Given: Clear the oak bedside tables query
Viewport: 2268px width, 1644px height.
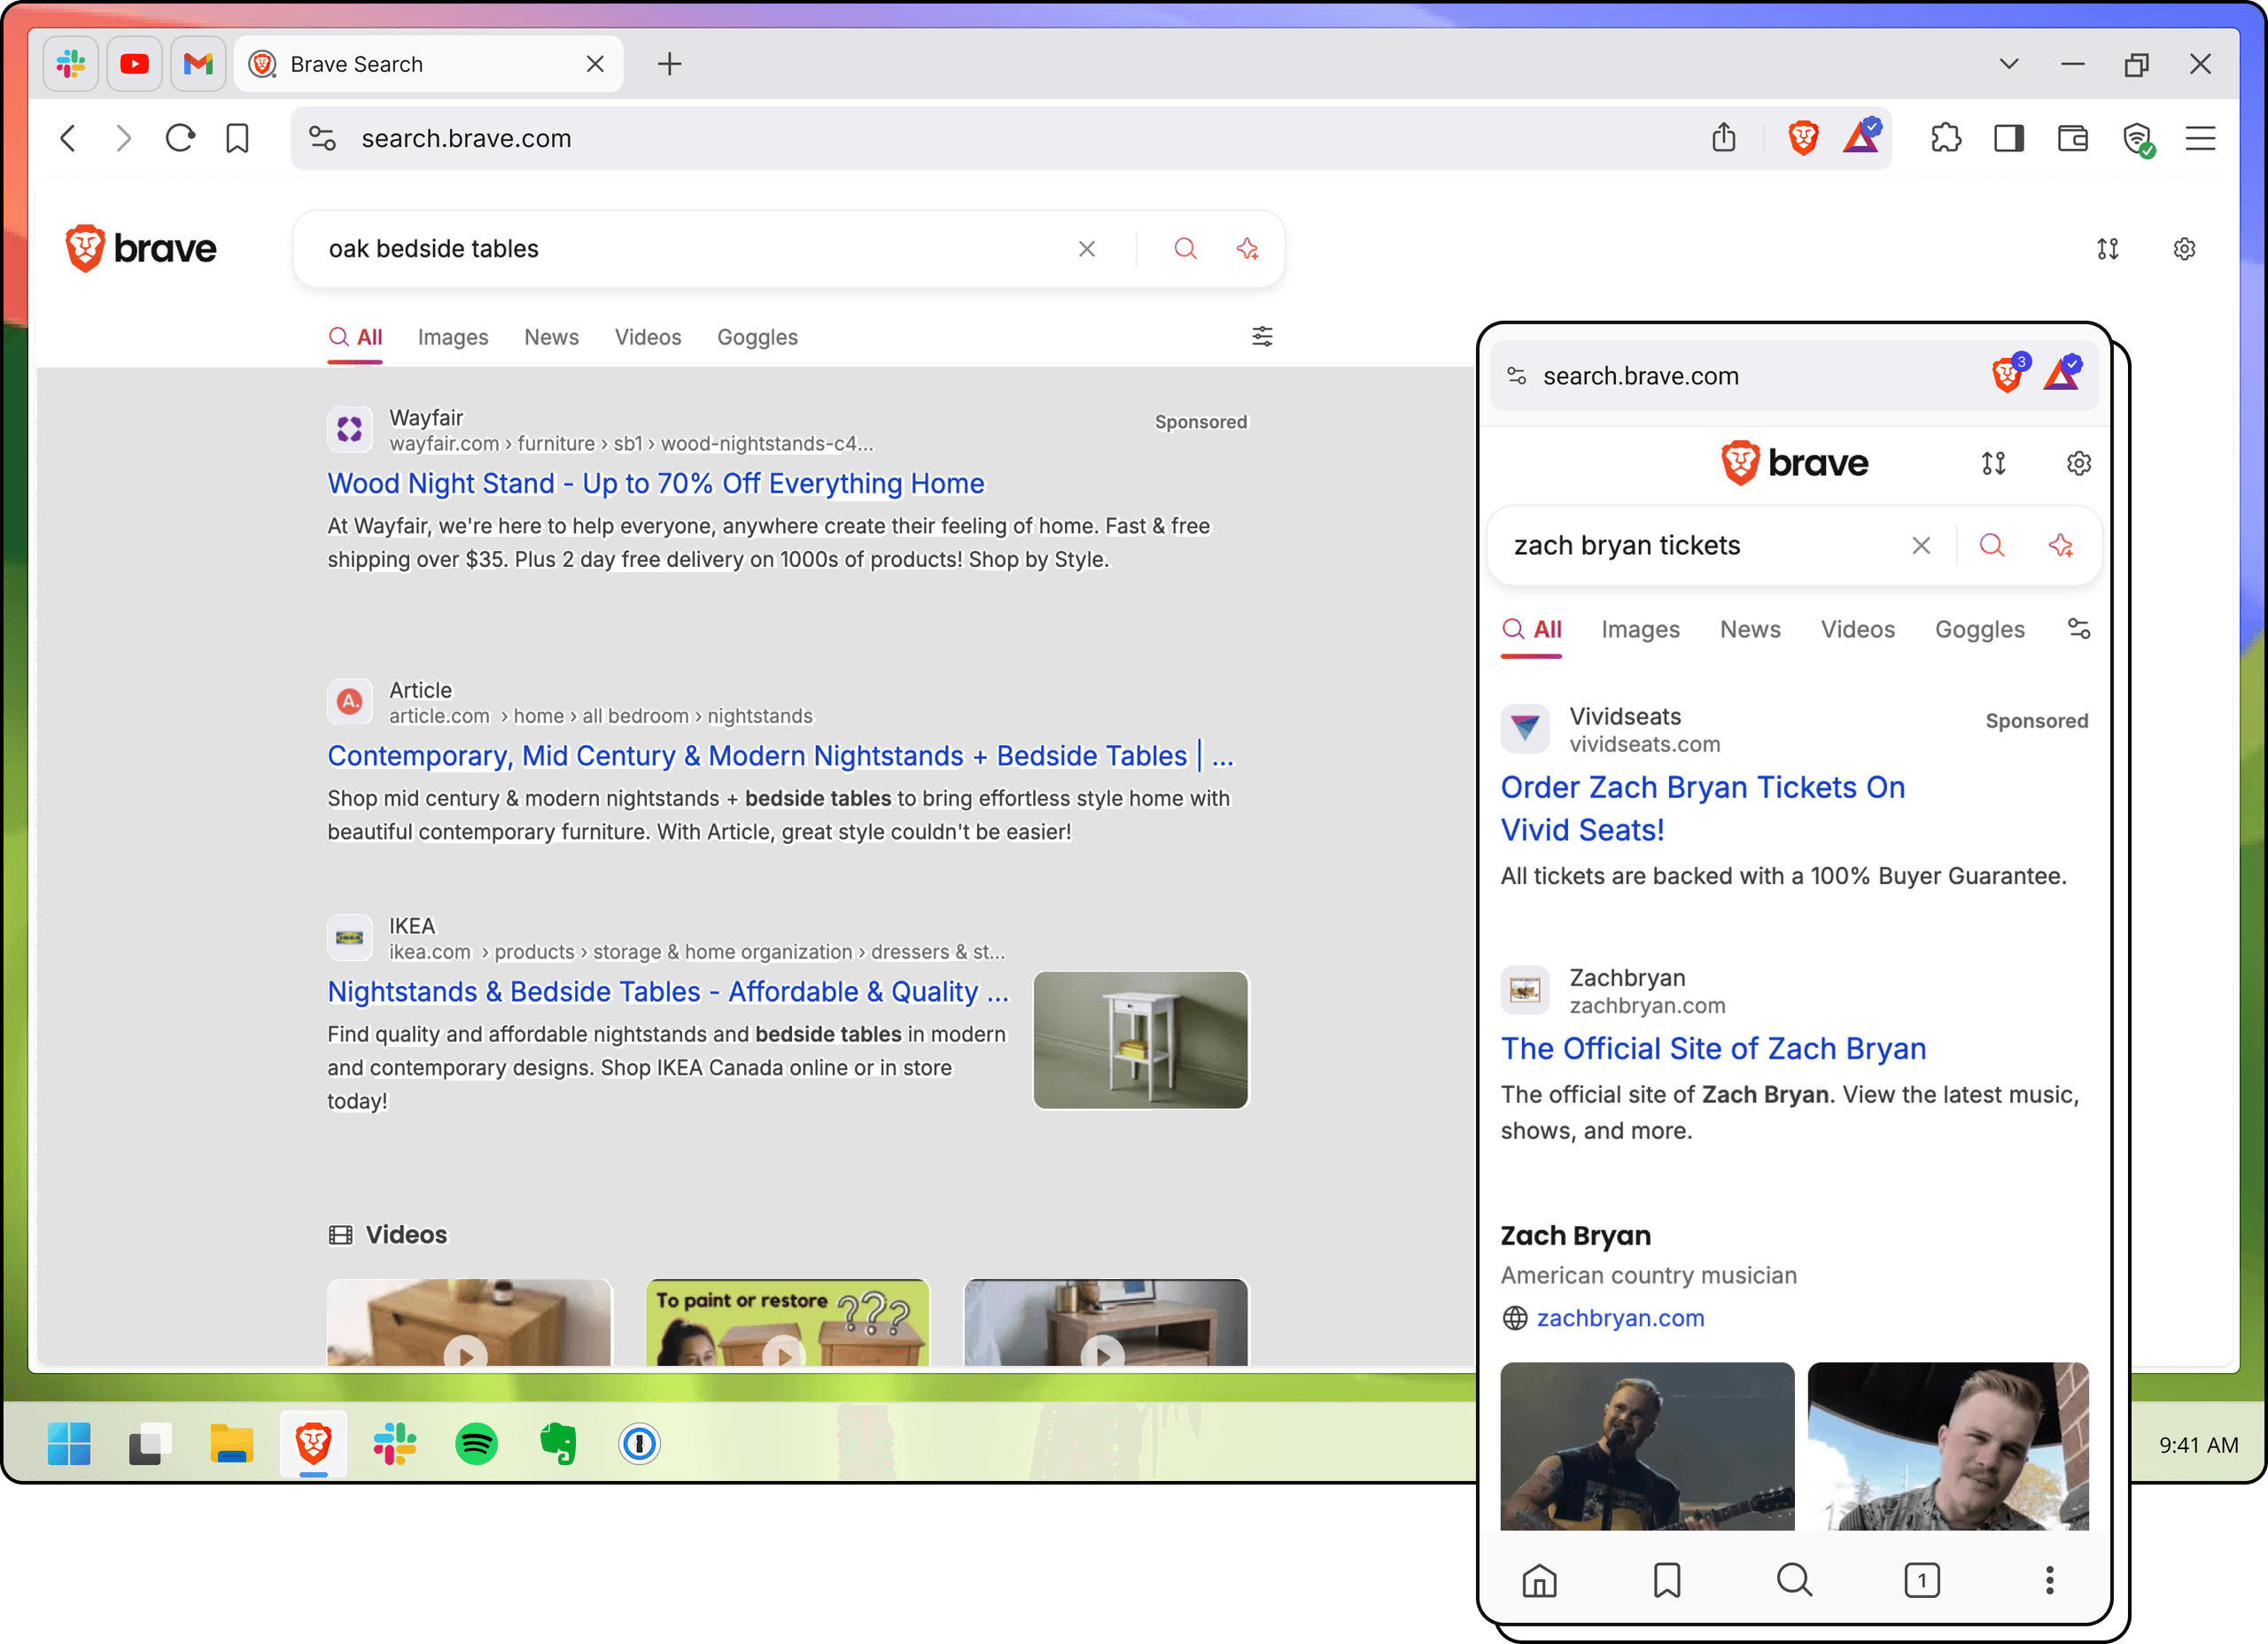Looking at the screenshot, I should tap(1087, 249).
